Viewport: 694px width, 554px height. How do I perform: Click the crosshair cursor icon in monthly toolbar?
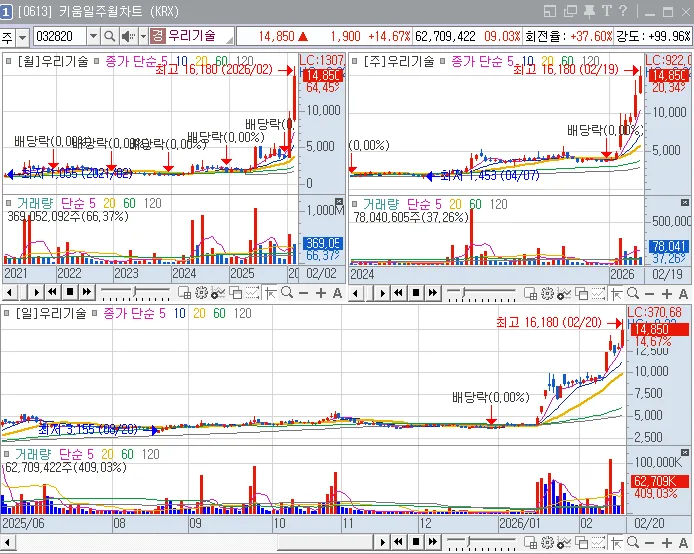(270, 293)
